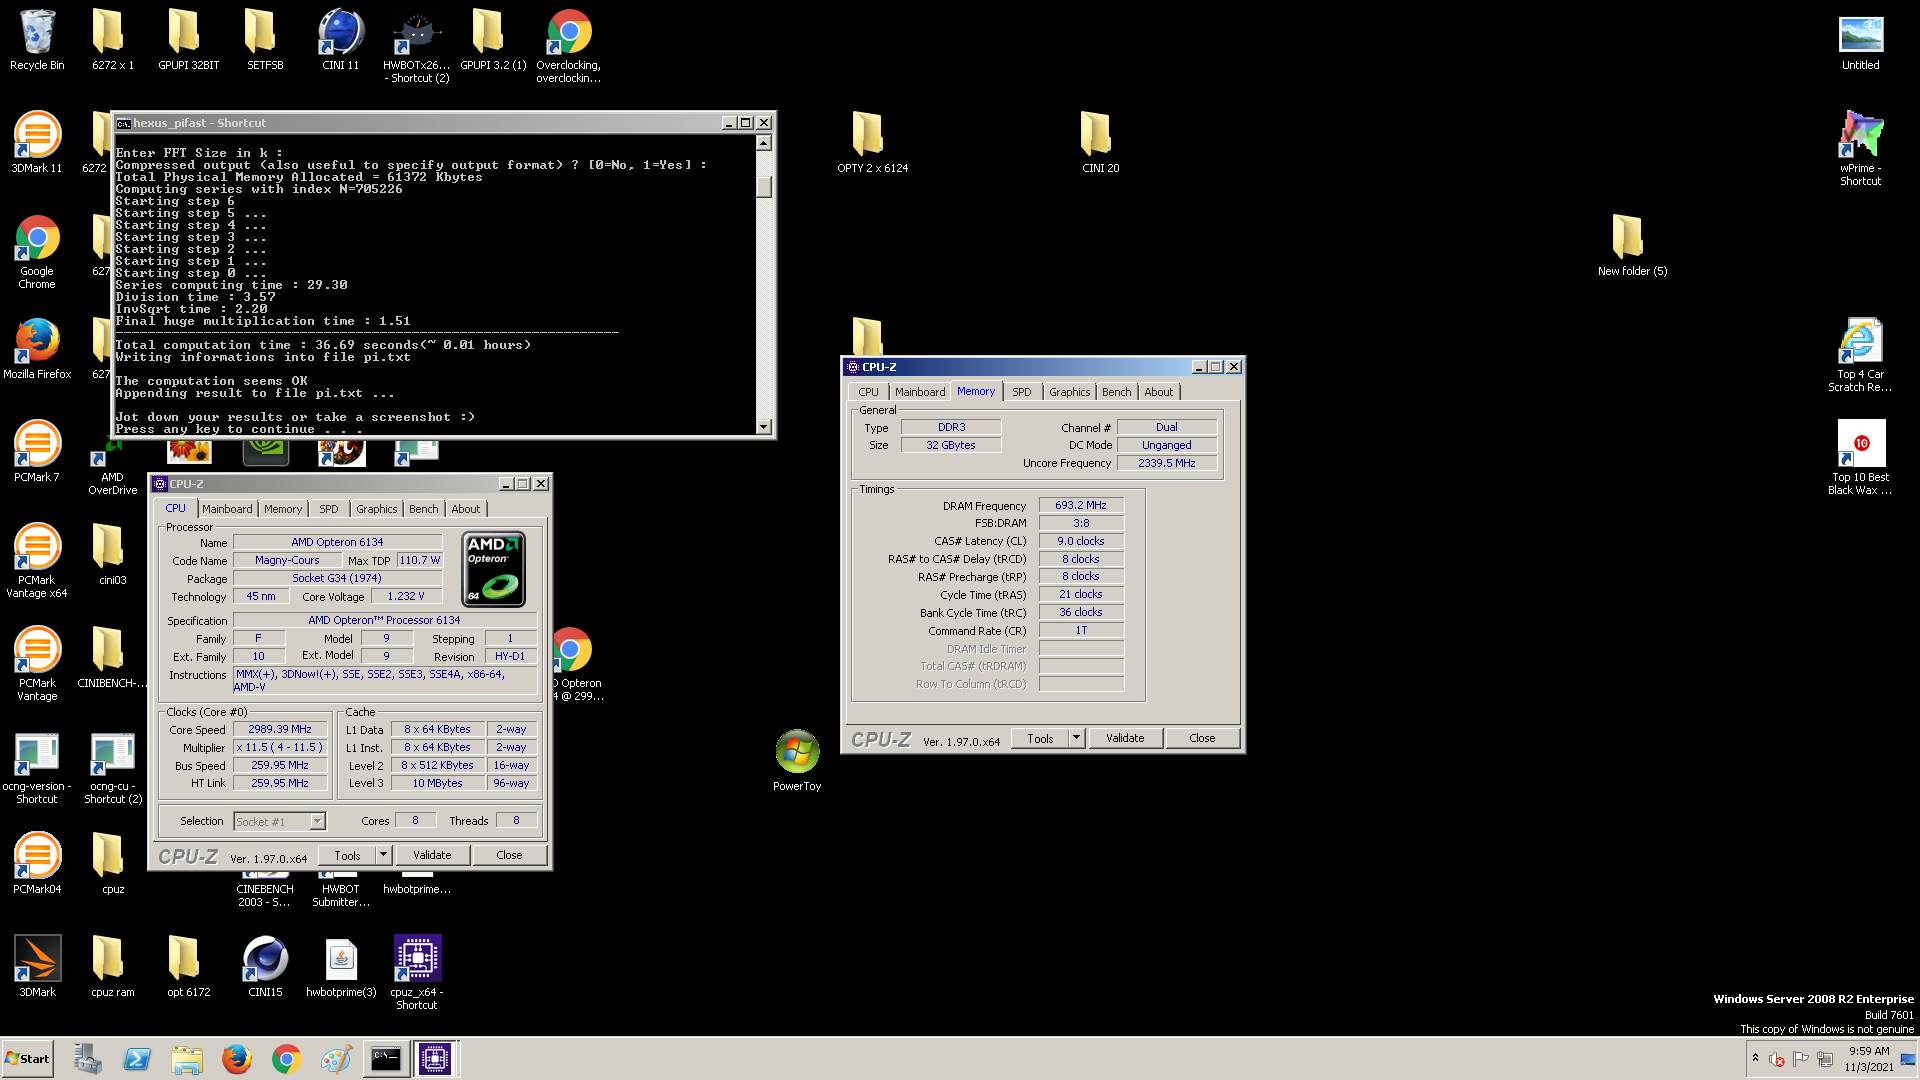Screen dimensions: 1920x1080
Task: Launch the CINI 11 shortcut
Action: pos(340,40)
